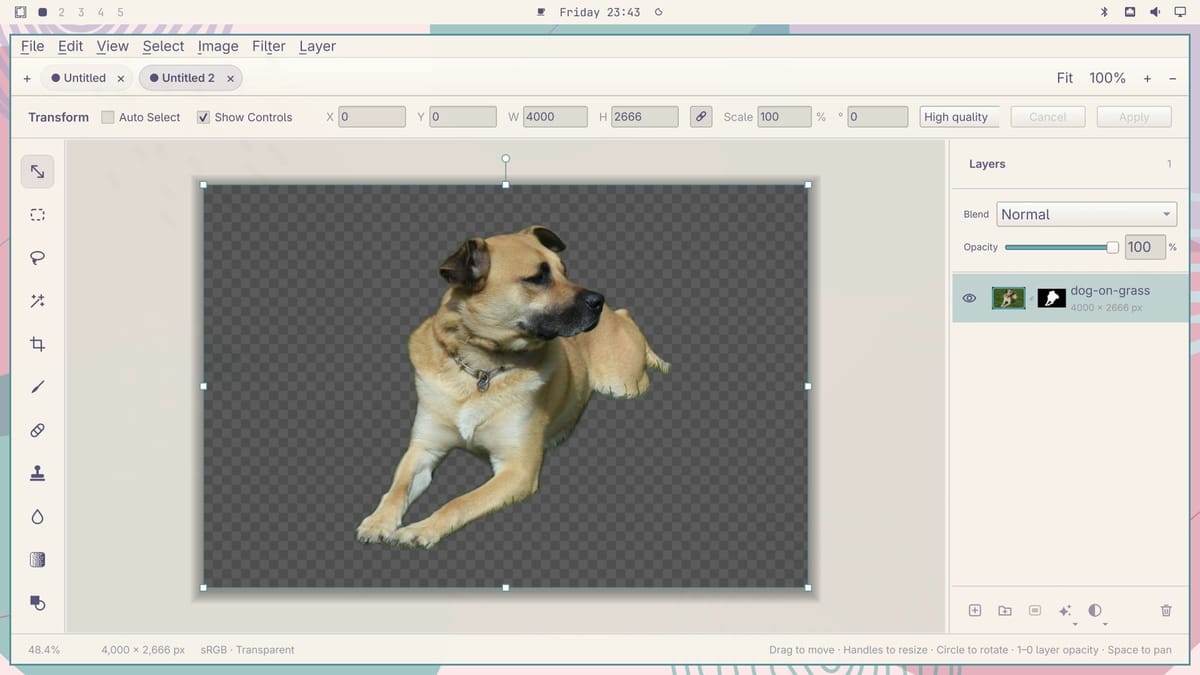Screen dimensions: 1200x675
Task: Delete layer with the trash icon
Action: pyautogui.click(x=1166, y=610)
